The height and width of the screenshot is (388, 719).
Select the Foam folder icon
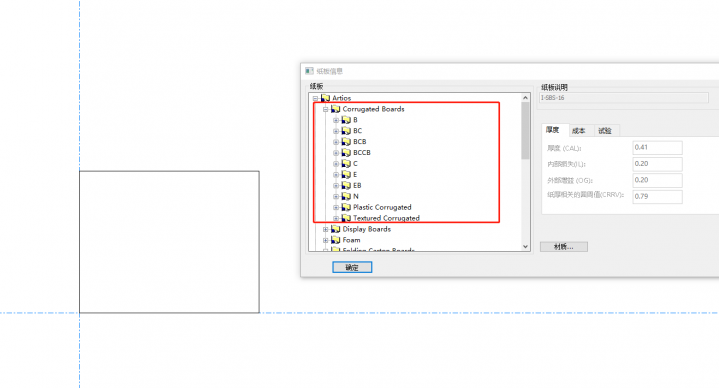[336, 240]
